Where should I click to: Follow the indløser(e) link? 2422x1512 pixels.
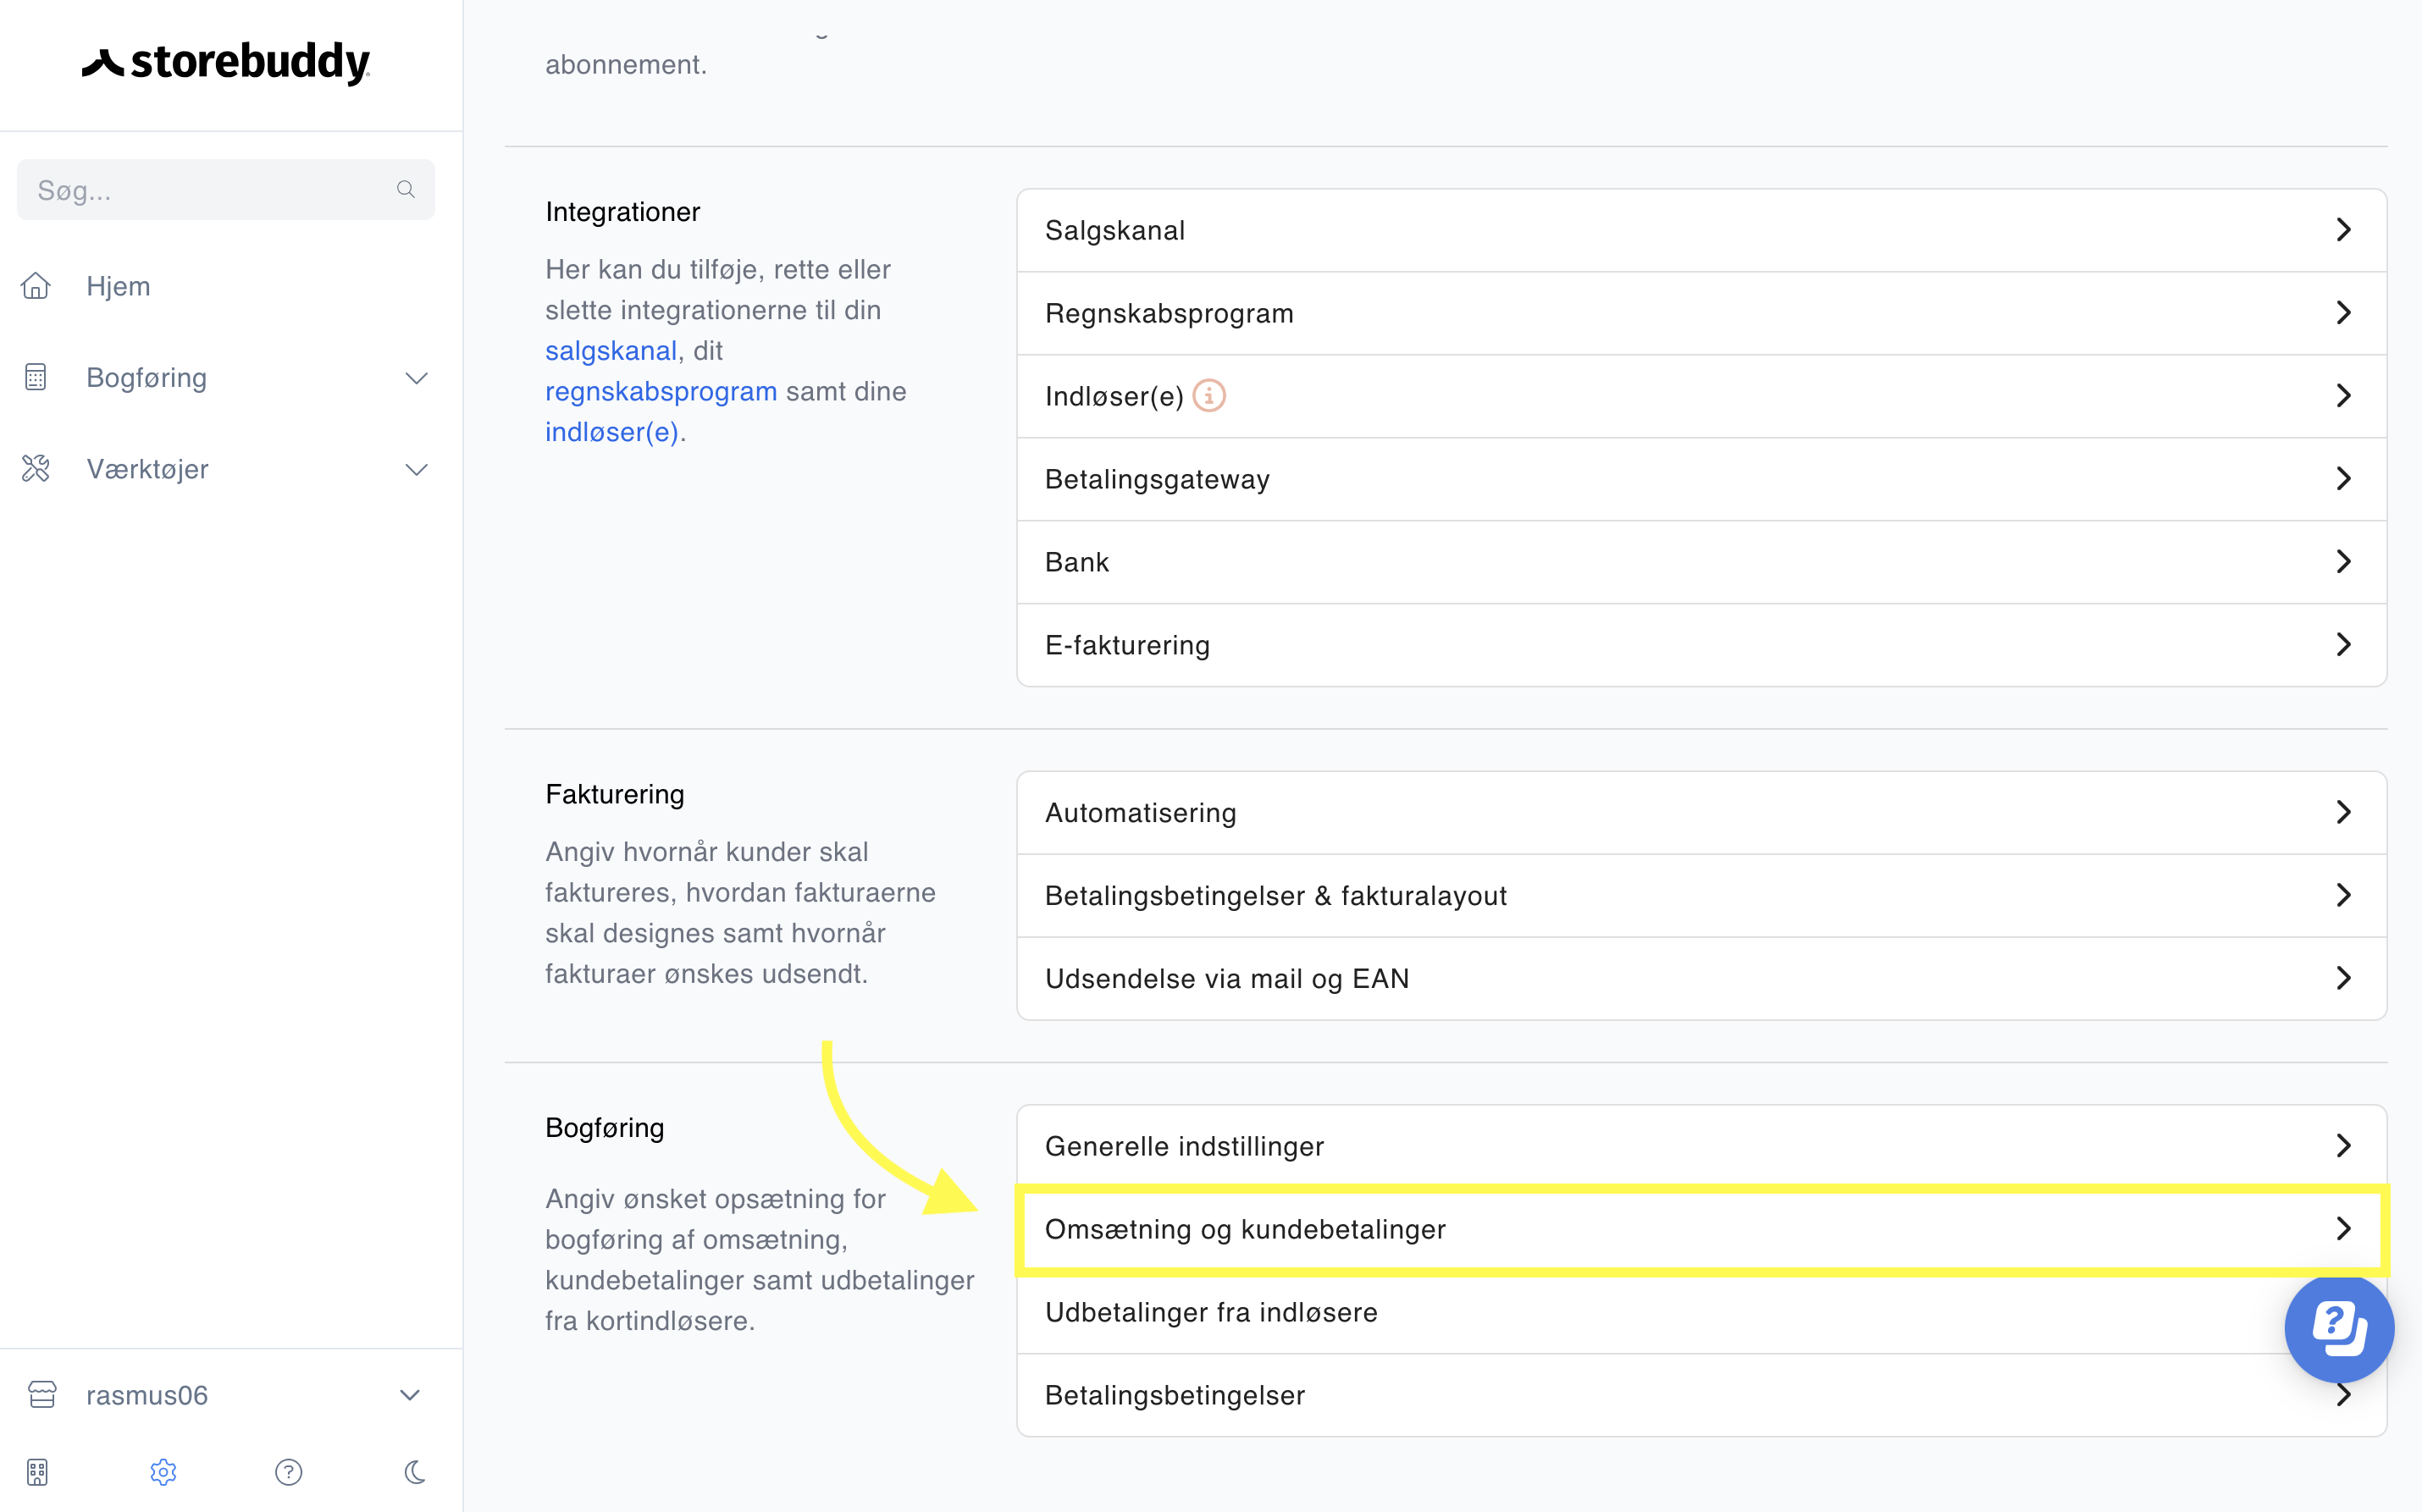point(612,432)
